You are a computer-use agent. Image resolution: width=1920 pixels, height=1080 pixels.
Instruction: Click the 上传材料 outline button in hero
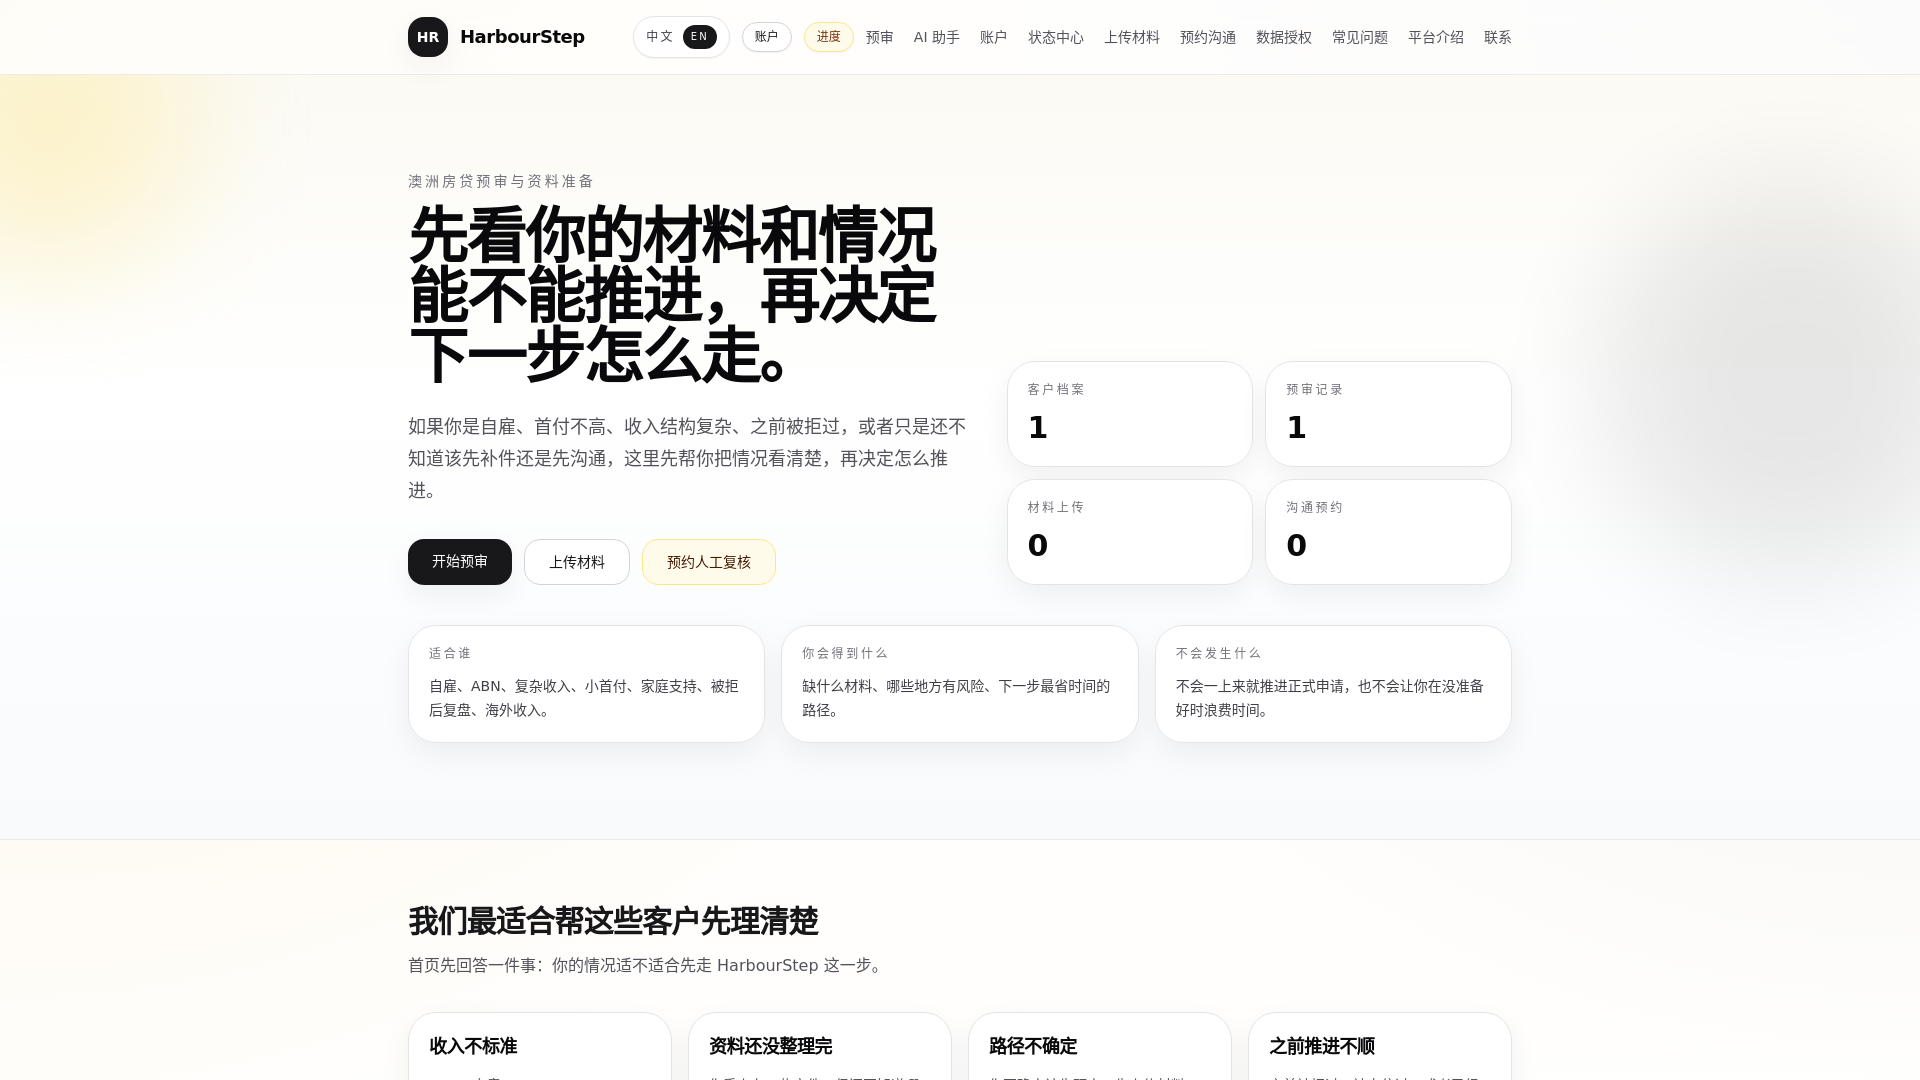coord(577,562)
